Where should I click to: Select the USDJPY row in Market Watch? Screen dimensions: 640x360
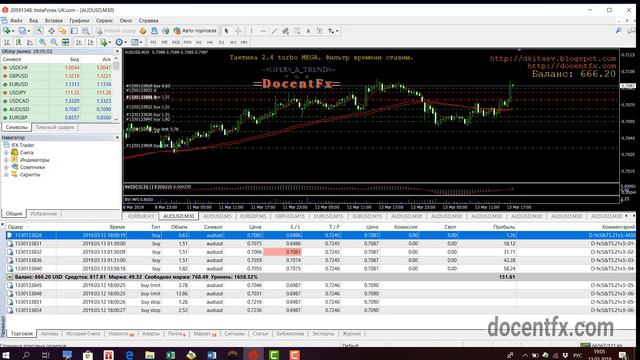tap(57, 93)
